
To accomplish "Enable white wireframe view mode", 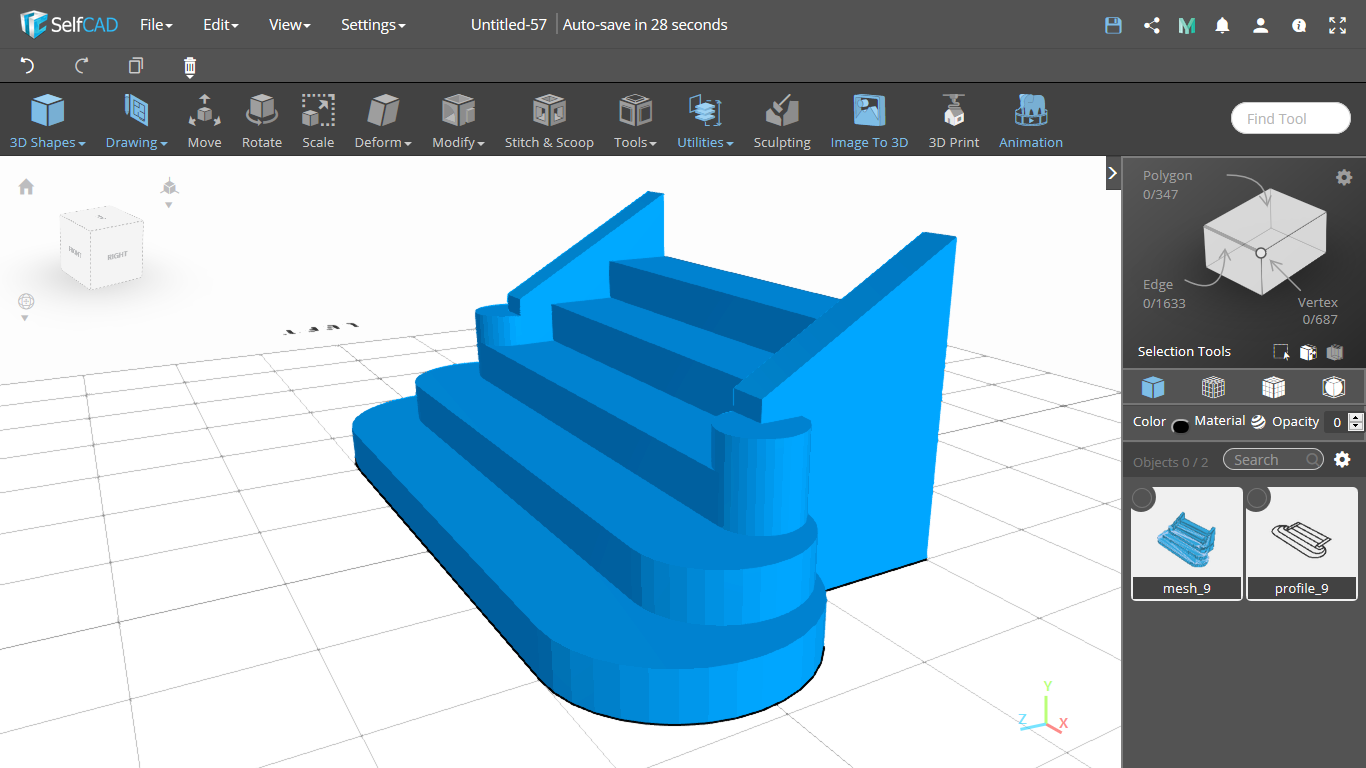I will (x=1273, y=387).
